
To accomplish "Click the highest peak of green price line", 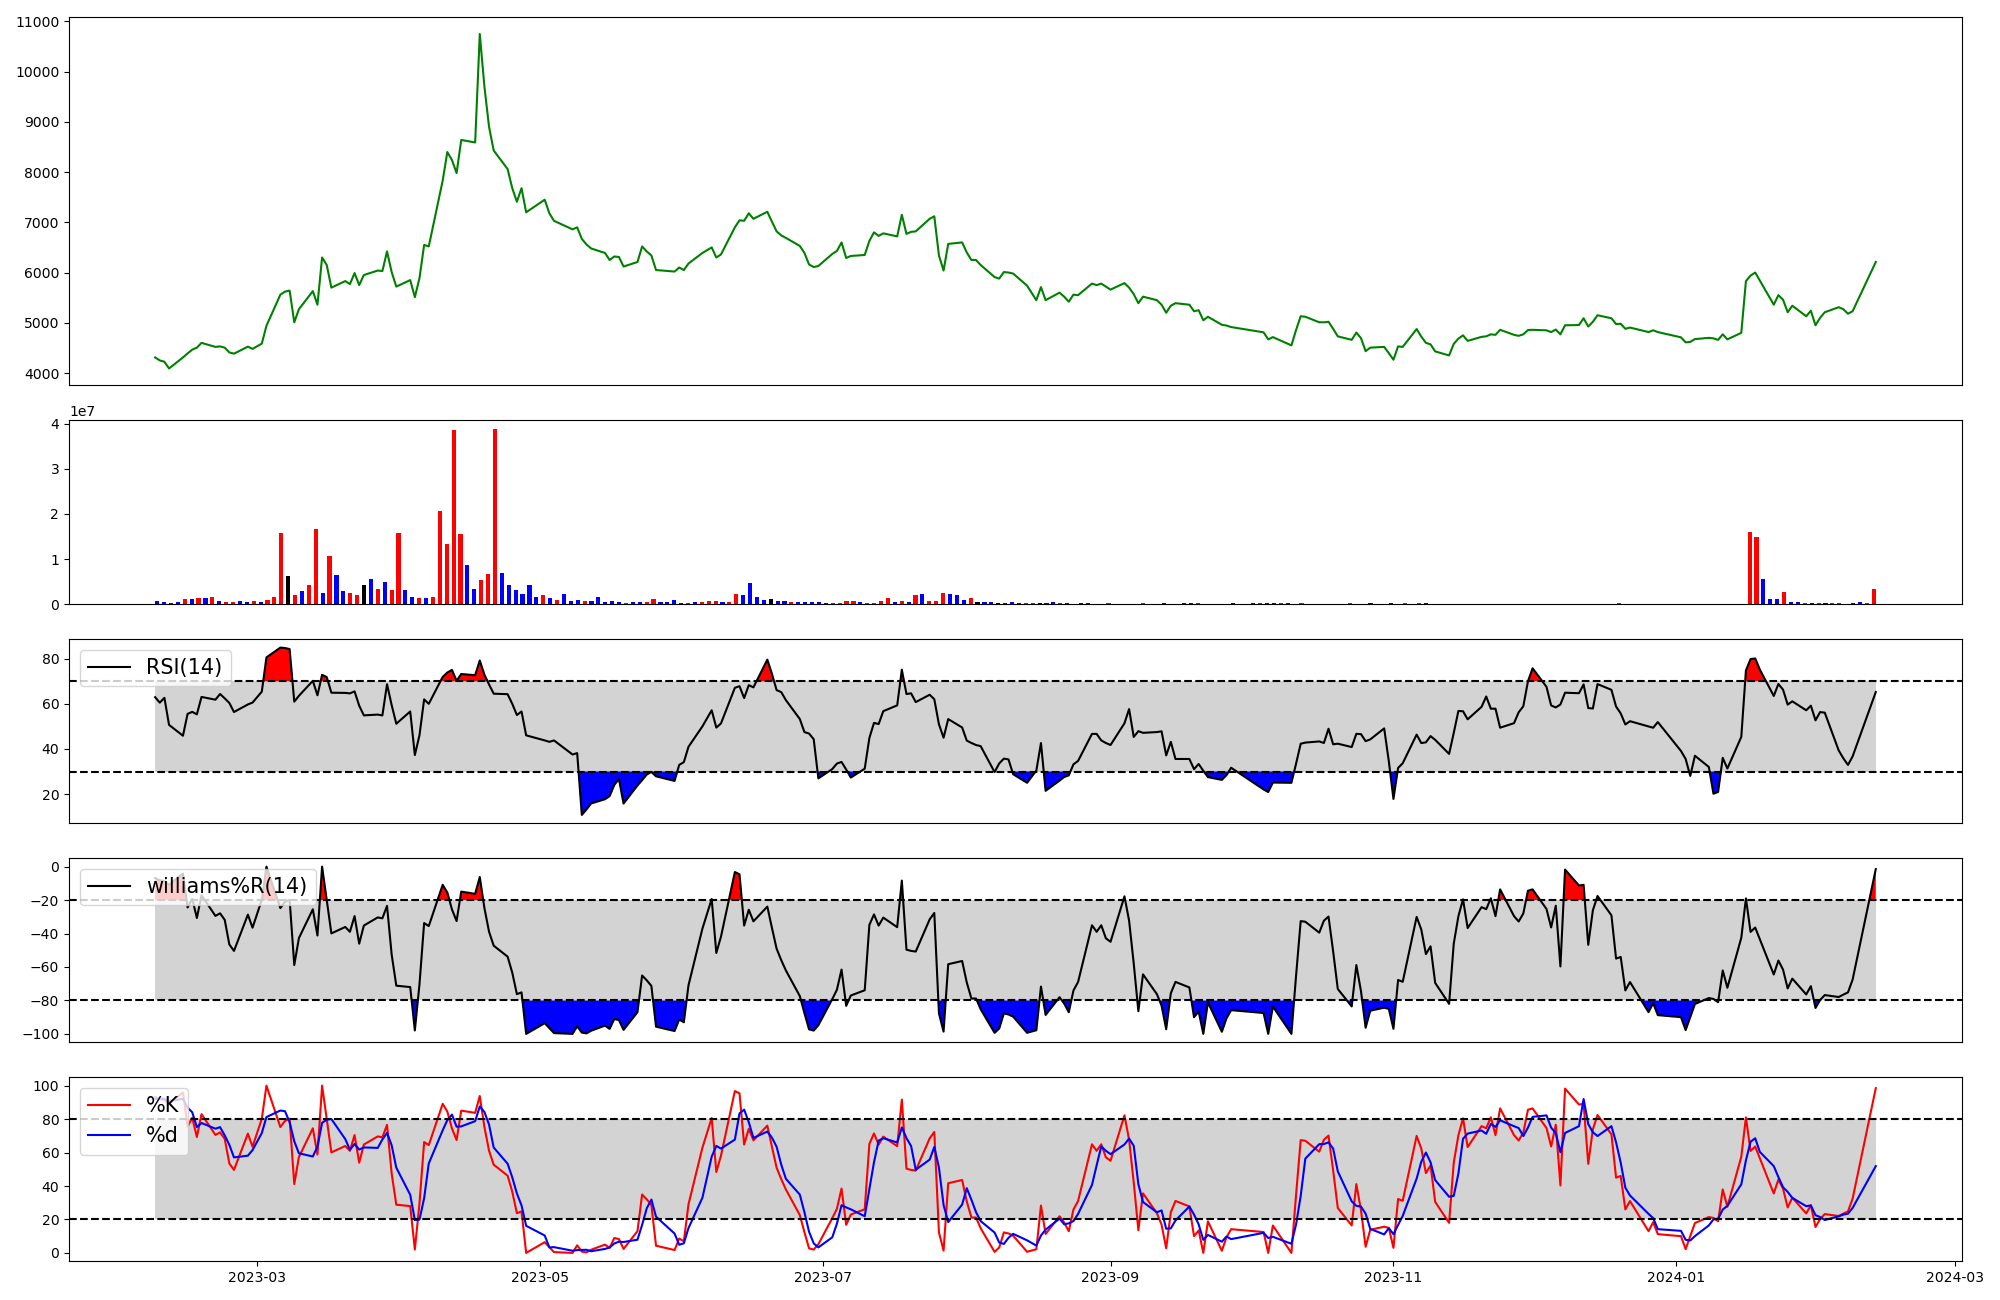I will coord(479,35).
